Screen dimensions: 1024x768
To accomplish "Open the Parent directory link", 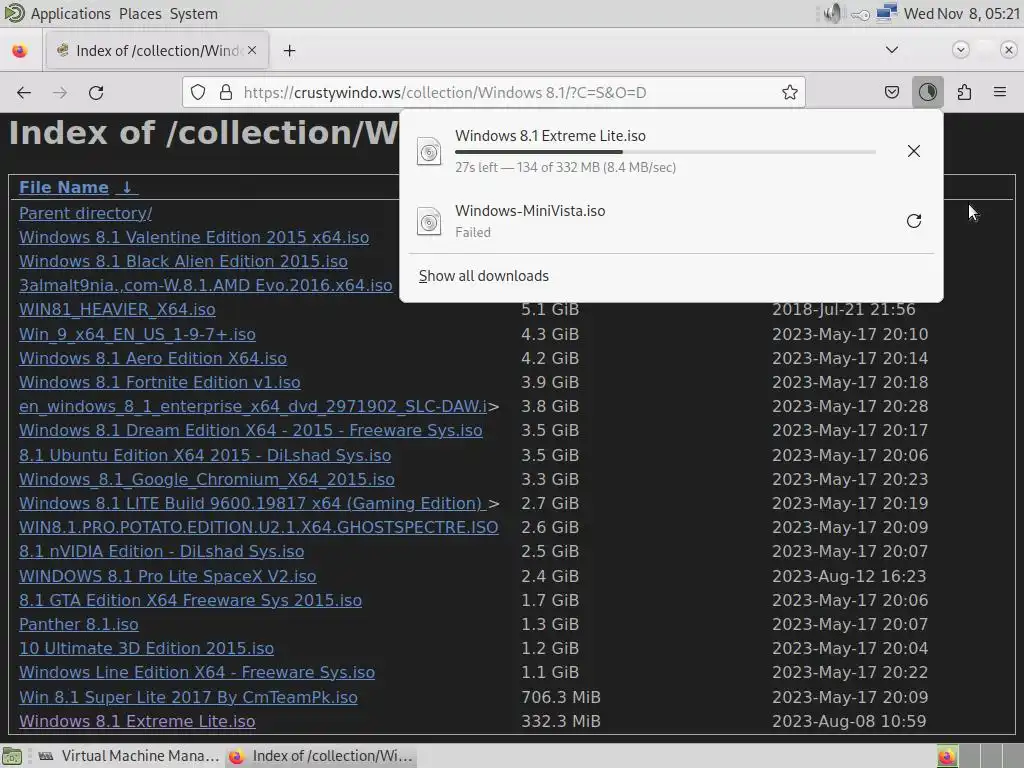I will [86, 214].
